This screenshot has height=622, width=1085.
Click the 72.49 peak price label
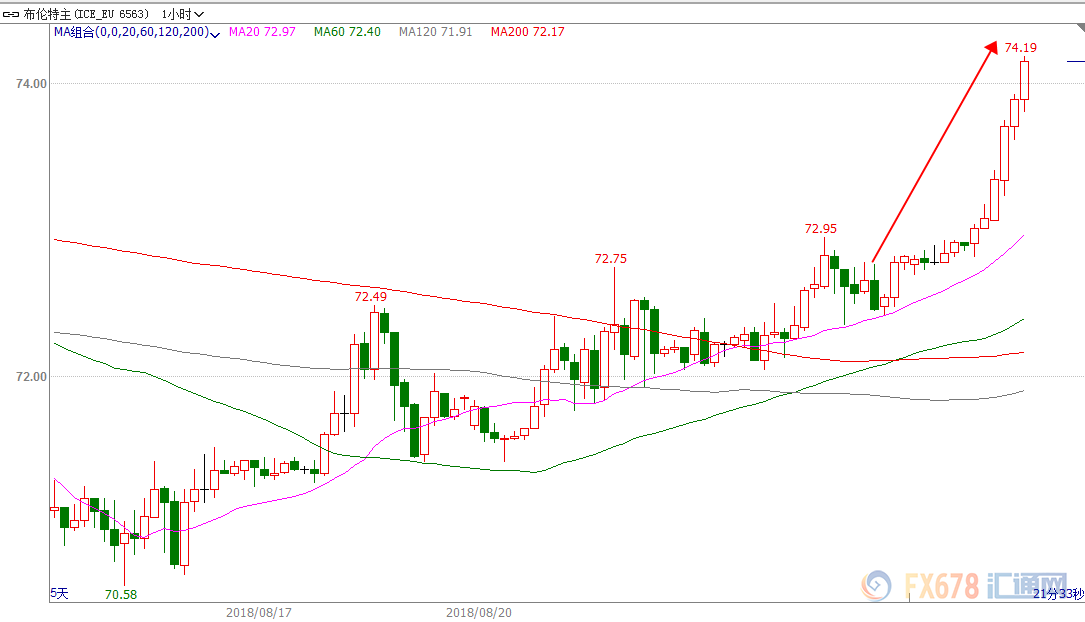(371, 297)
